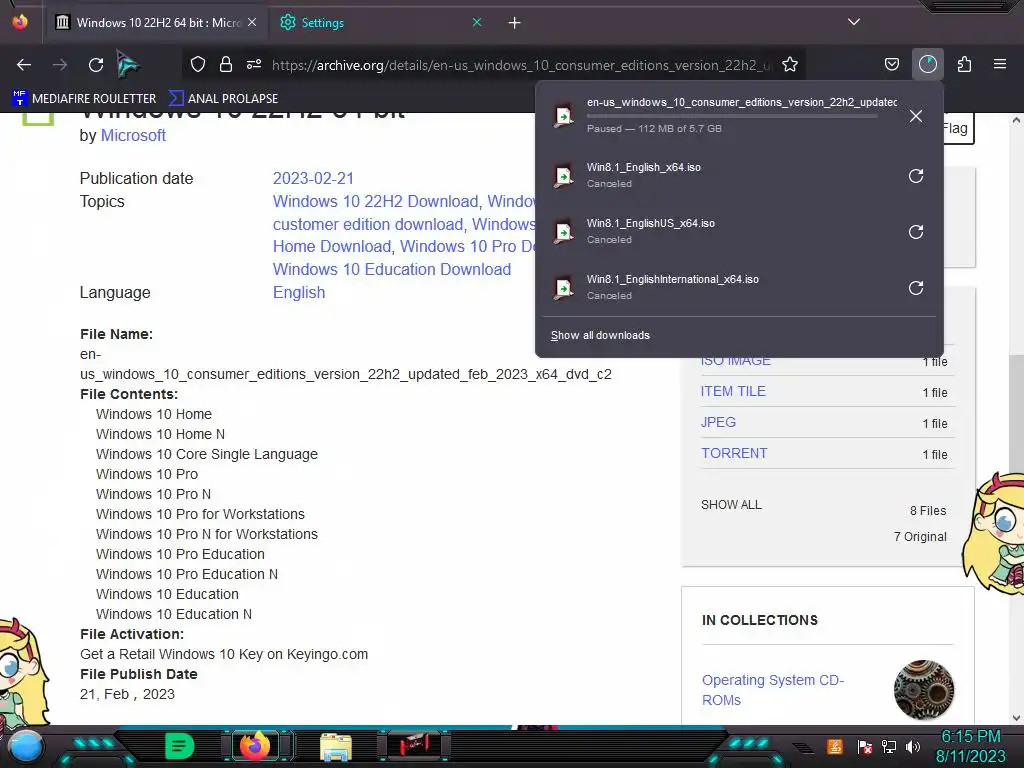Select the Windows 10 Pro list entry
Screen dimensions: 1024x768
(x=147, y=474)
